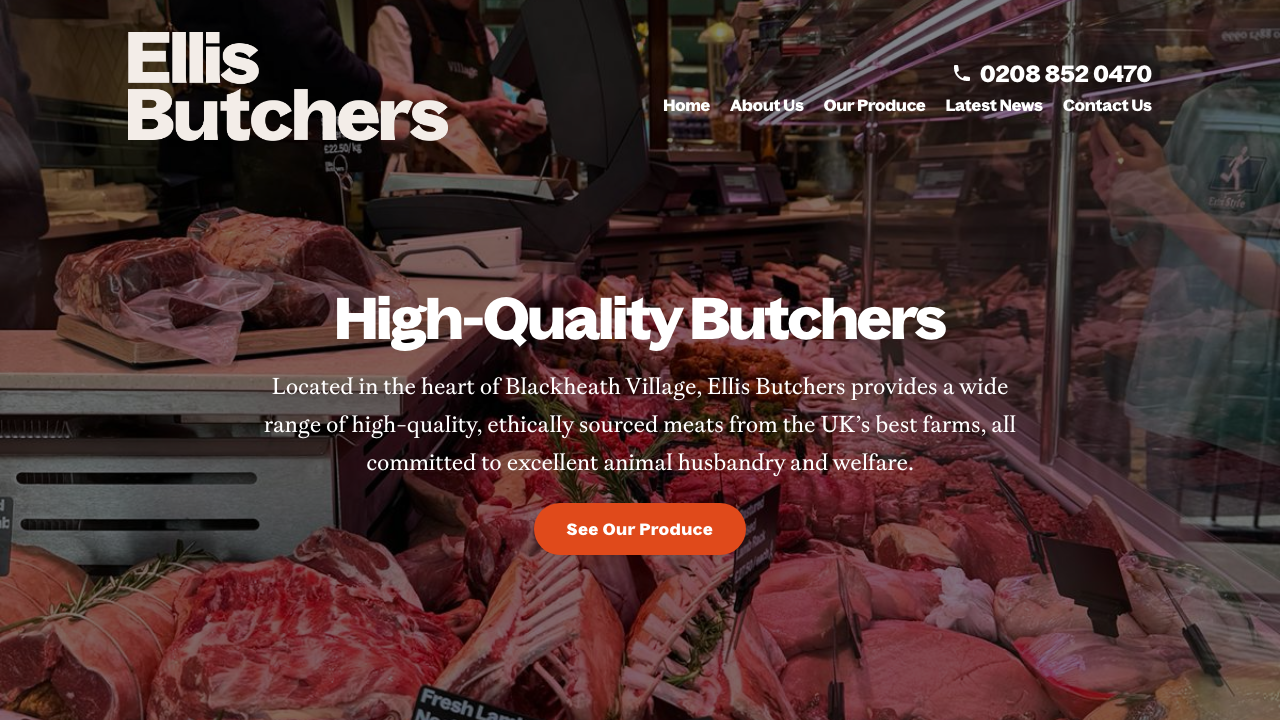Click the High-Quality Butchers heading
The width and height of the screenshot is (1280, 720).
pos(640,320)
